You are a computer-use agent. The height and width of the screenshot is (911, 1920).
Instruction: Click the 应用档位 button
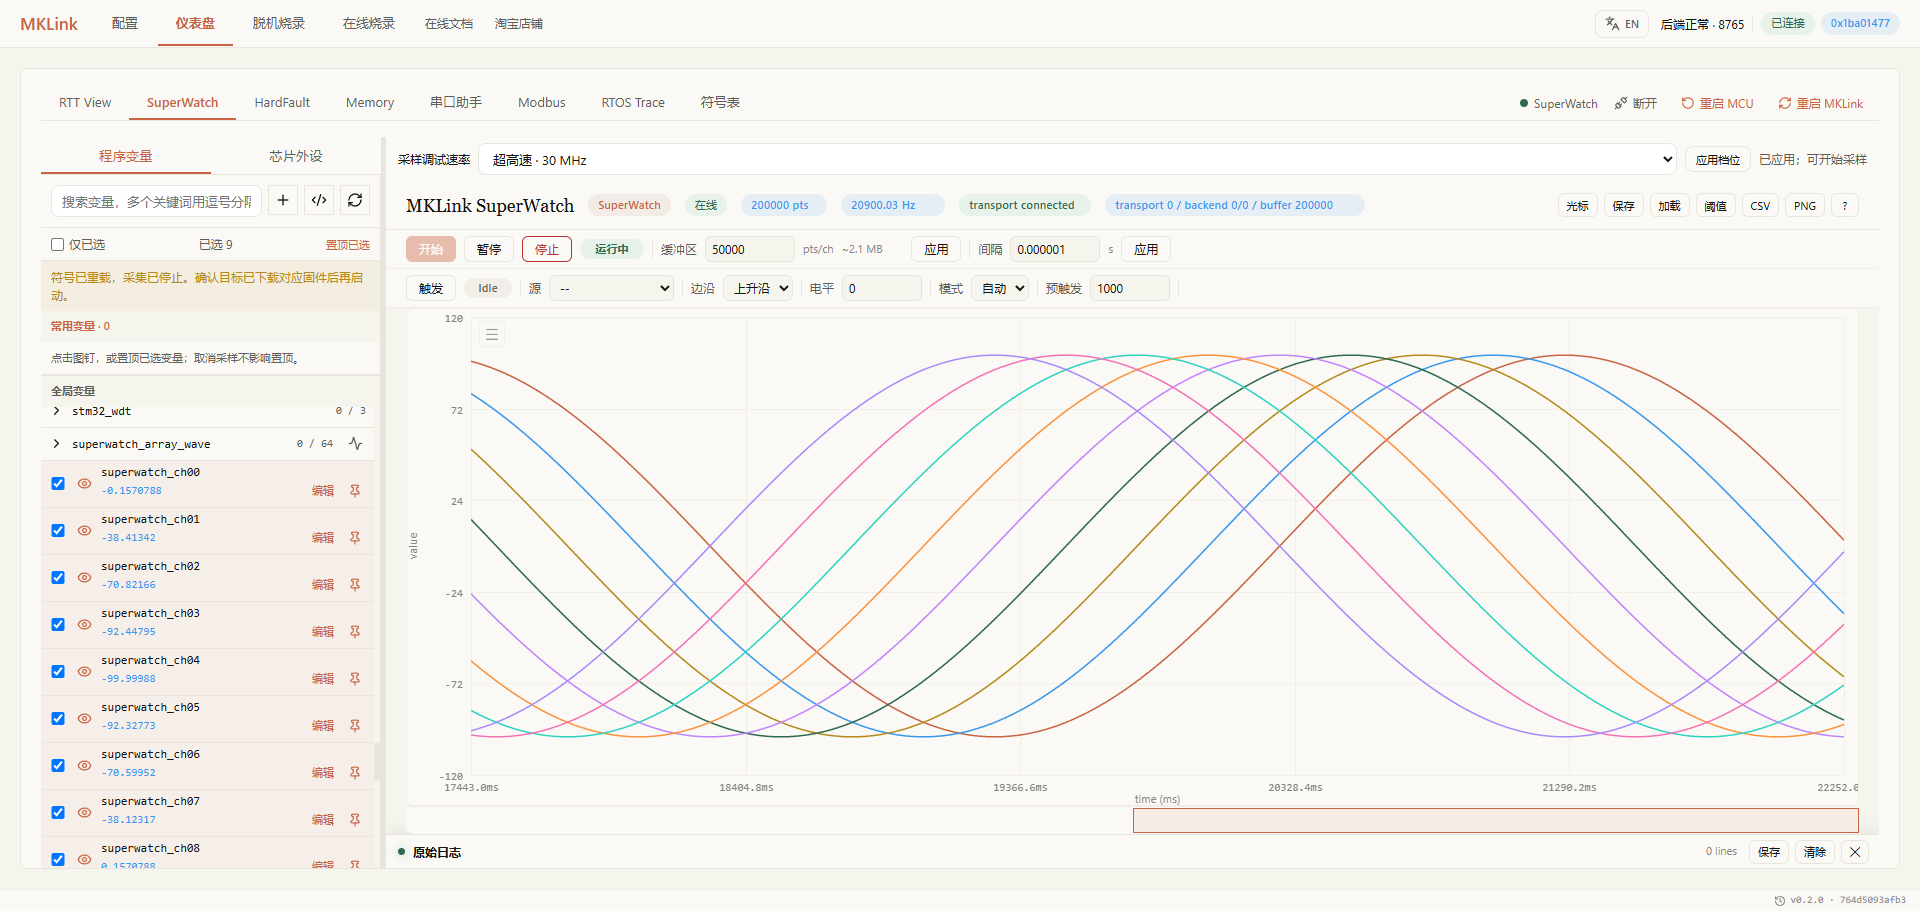(x=1718, y=160)
